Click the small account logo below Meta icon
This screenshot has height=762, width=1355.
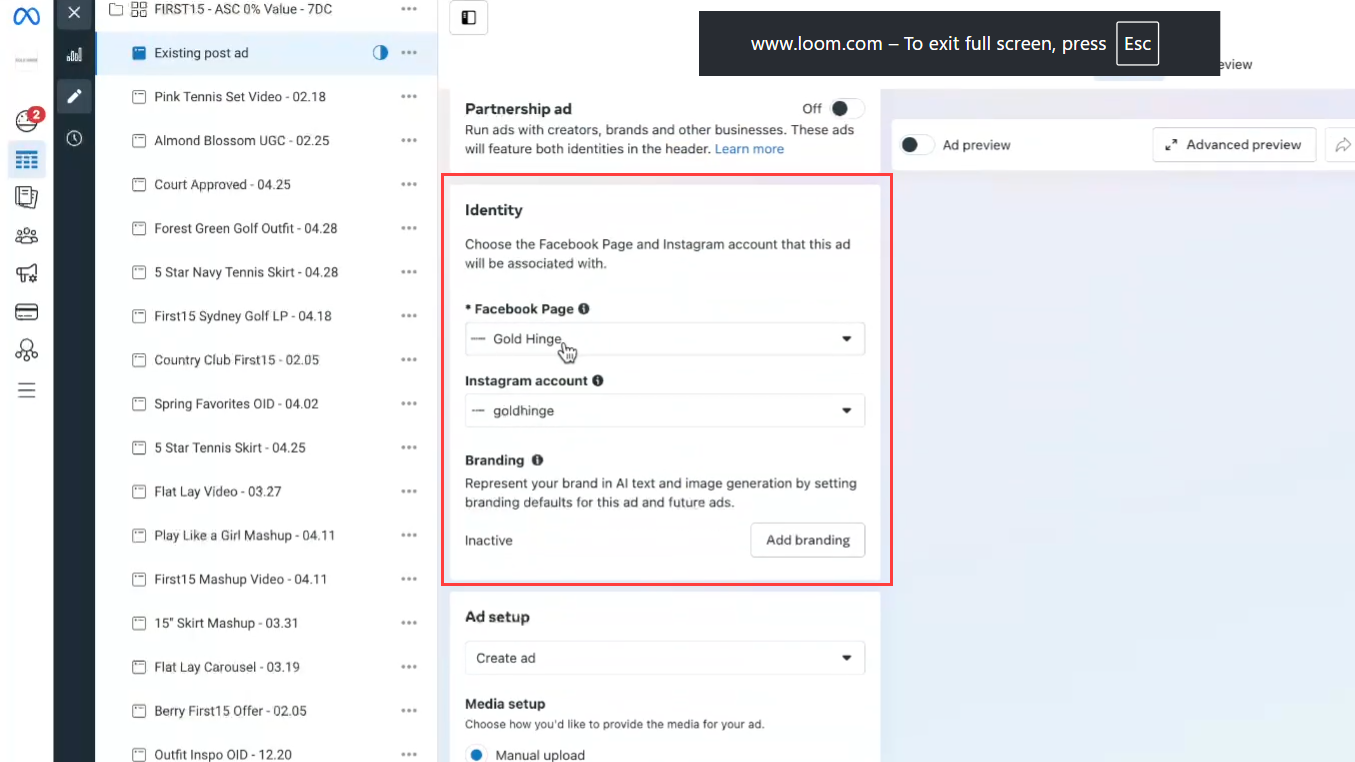tap(26, 60)
